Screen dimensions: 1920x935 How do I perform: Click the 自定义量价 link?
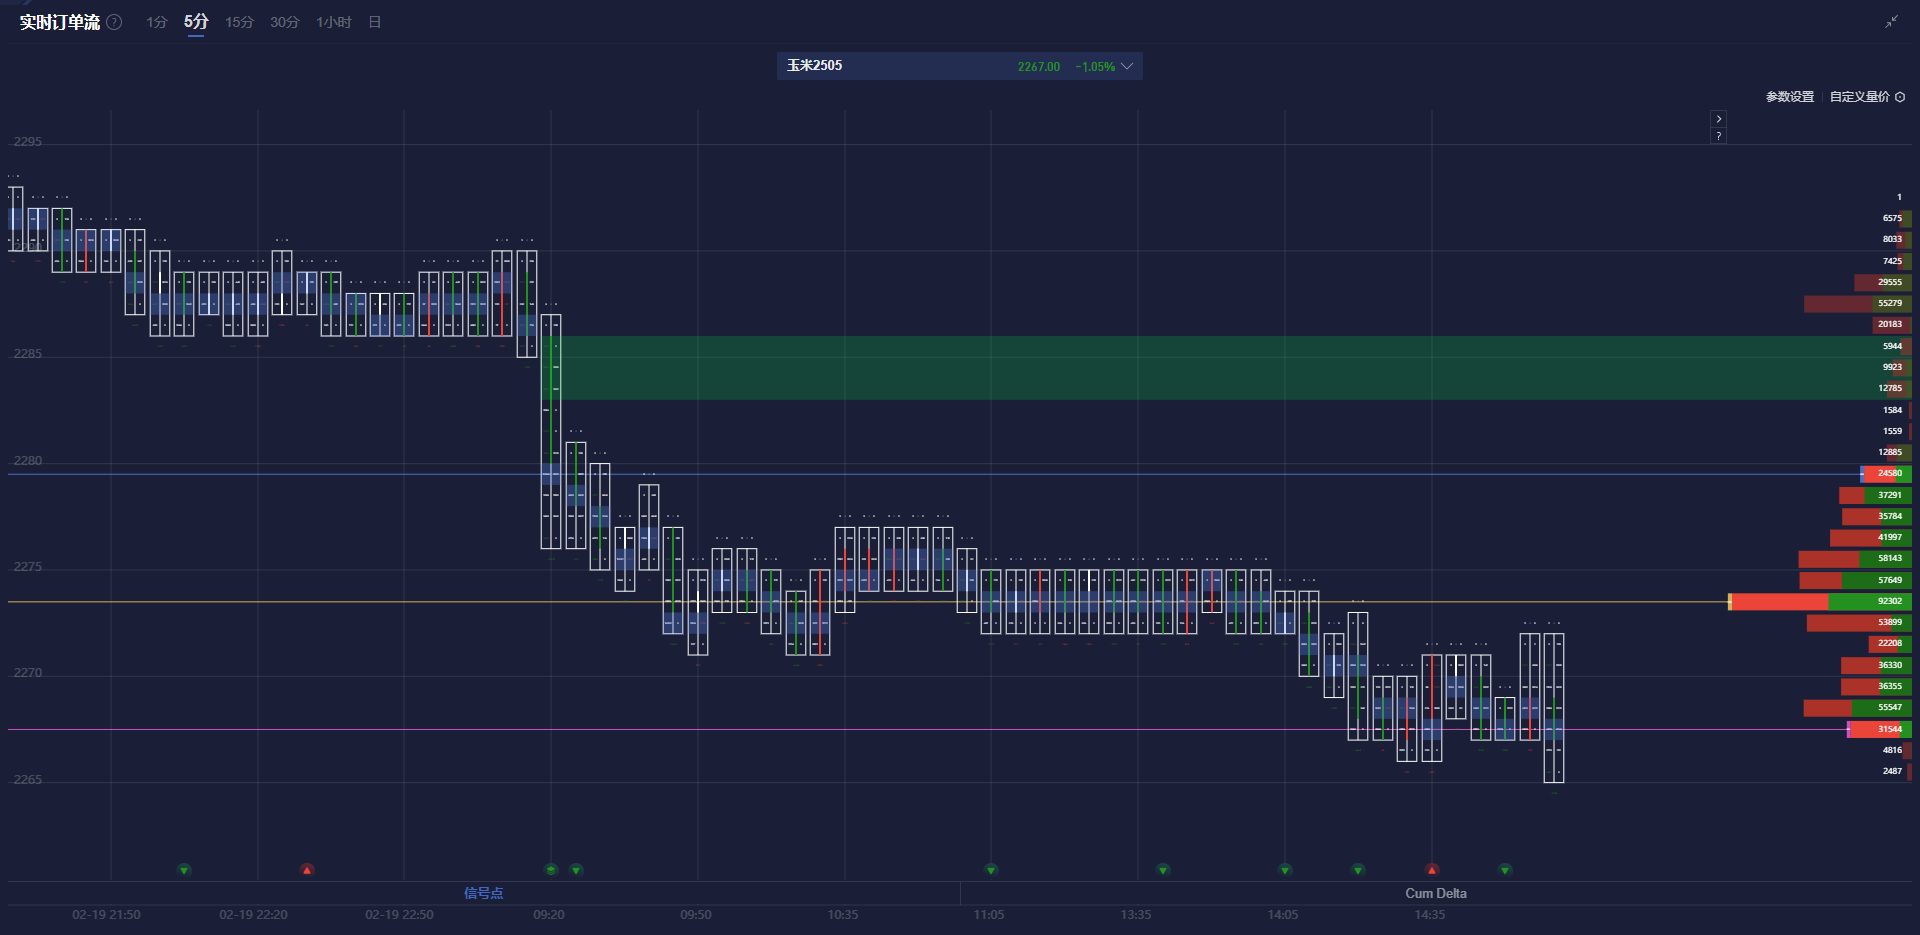pos(1858,97)
